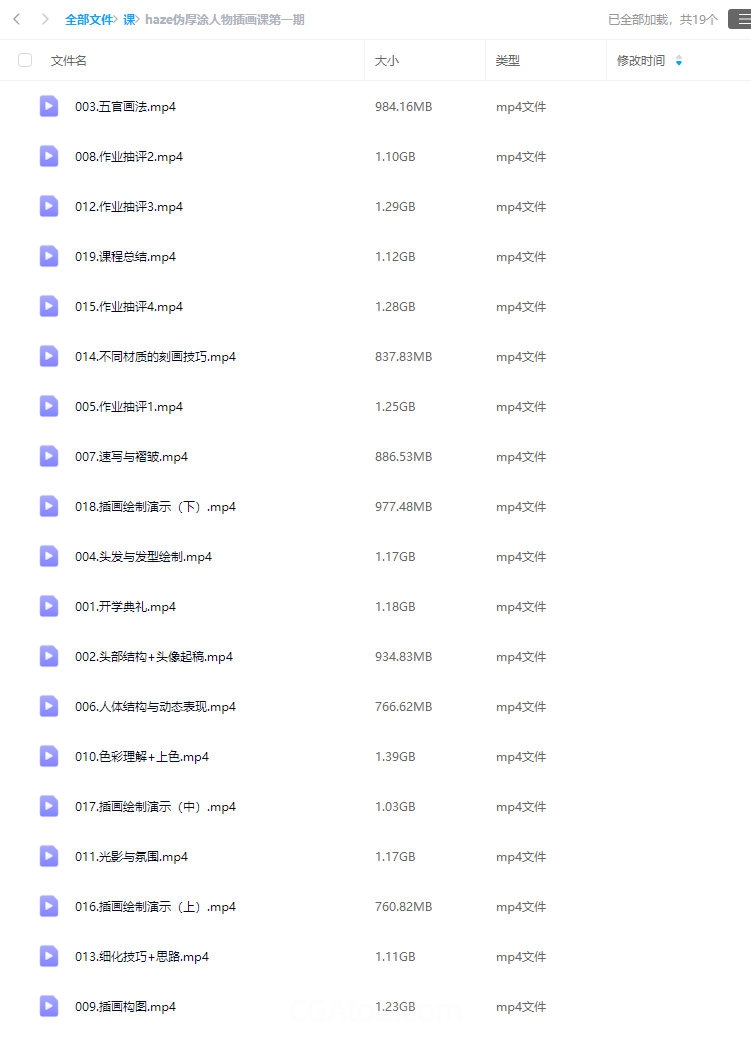This screenshot has width=751, height=1041.
Task: Click the file icon of 009.插画构图.mp4
Action: point(48,1006)
